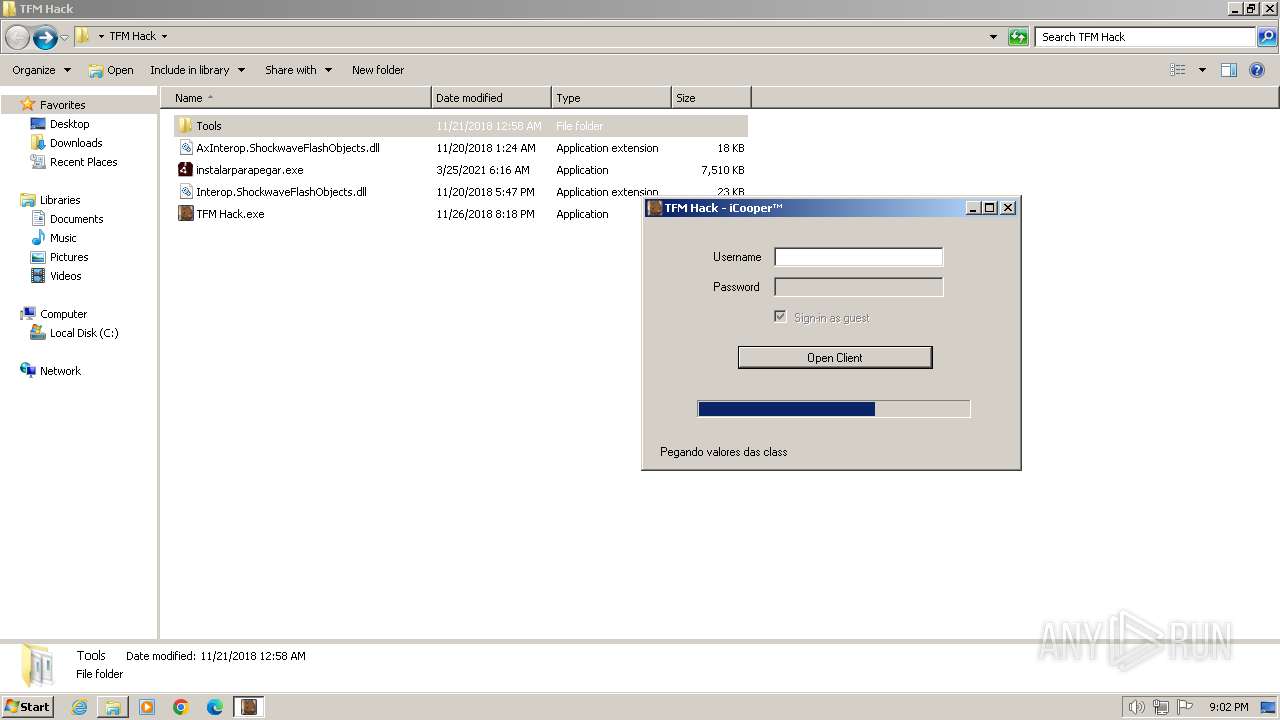Screen dimensions: 1280x720
Task: Click the Start button
Action: pos(27,707)
